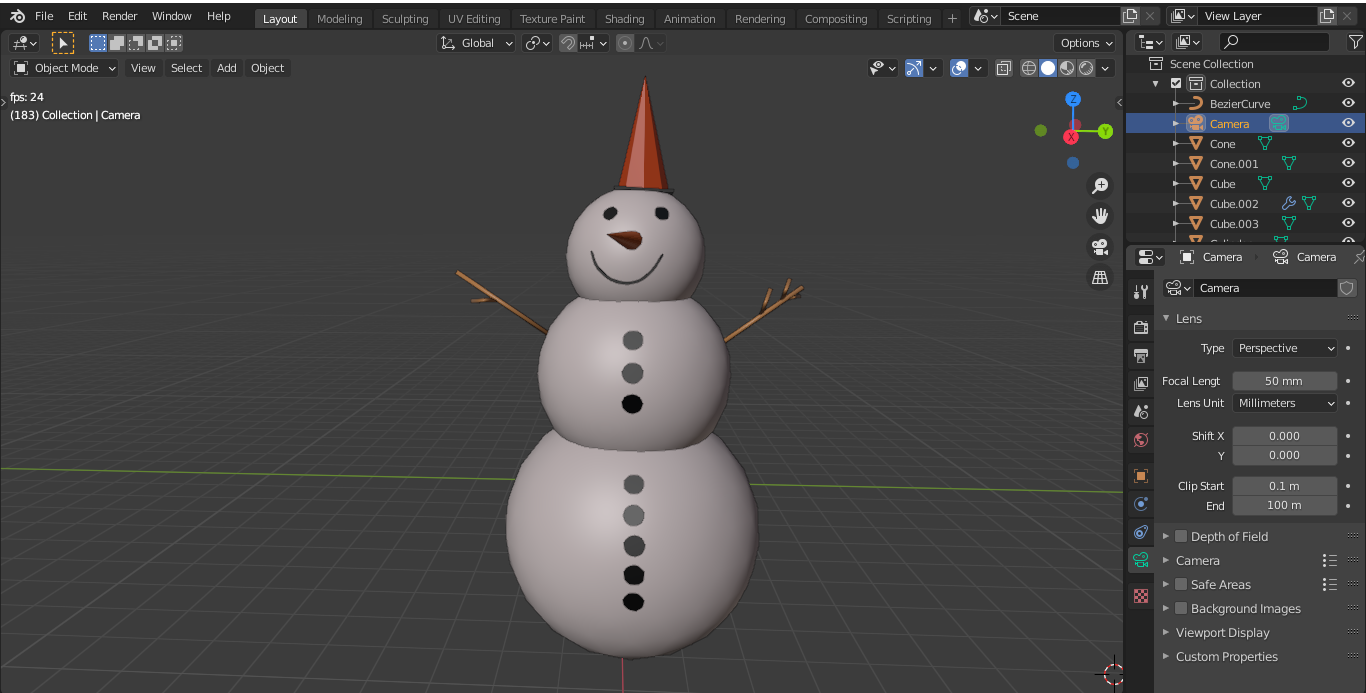Click fake user shield icon beside Camera
The height and width of the screenshot is (693, 1366).
click(1347, 288)
